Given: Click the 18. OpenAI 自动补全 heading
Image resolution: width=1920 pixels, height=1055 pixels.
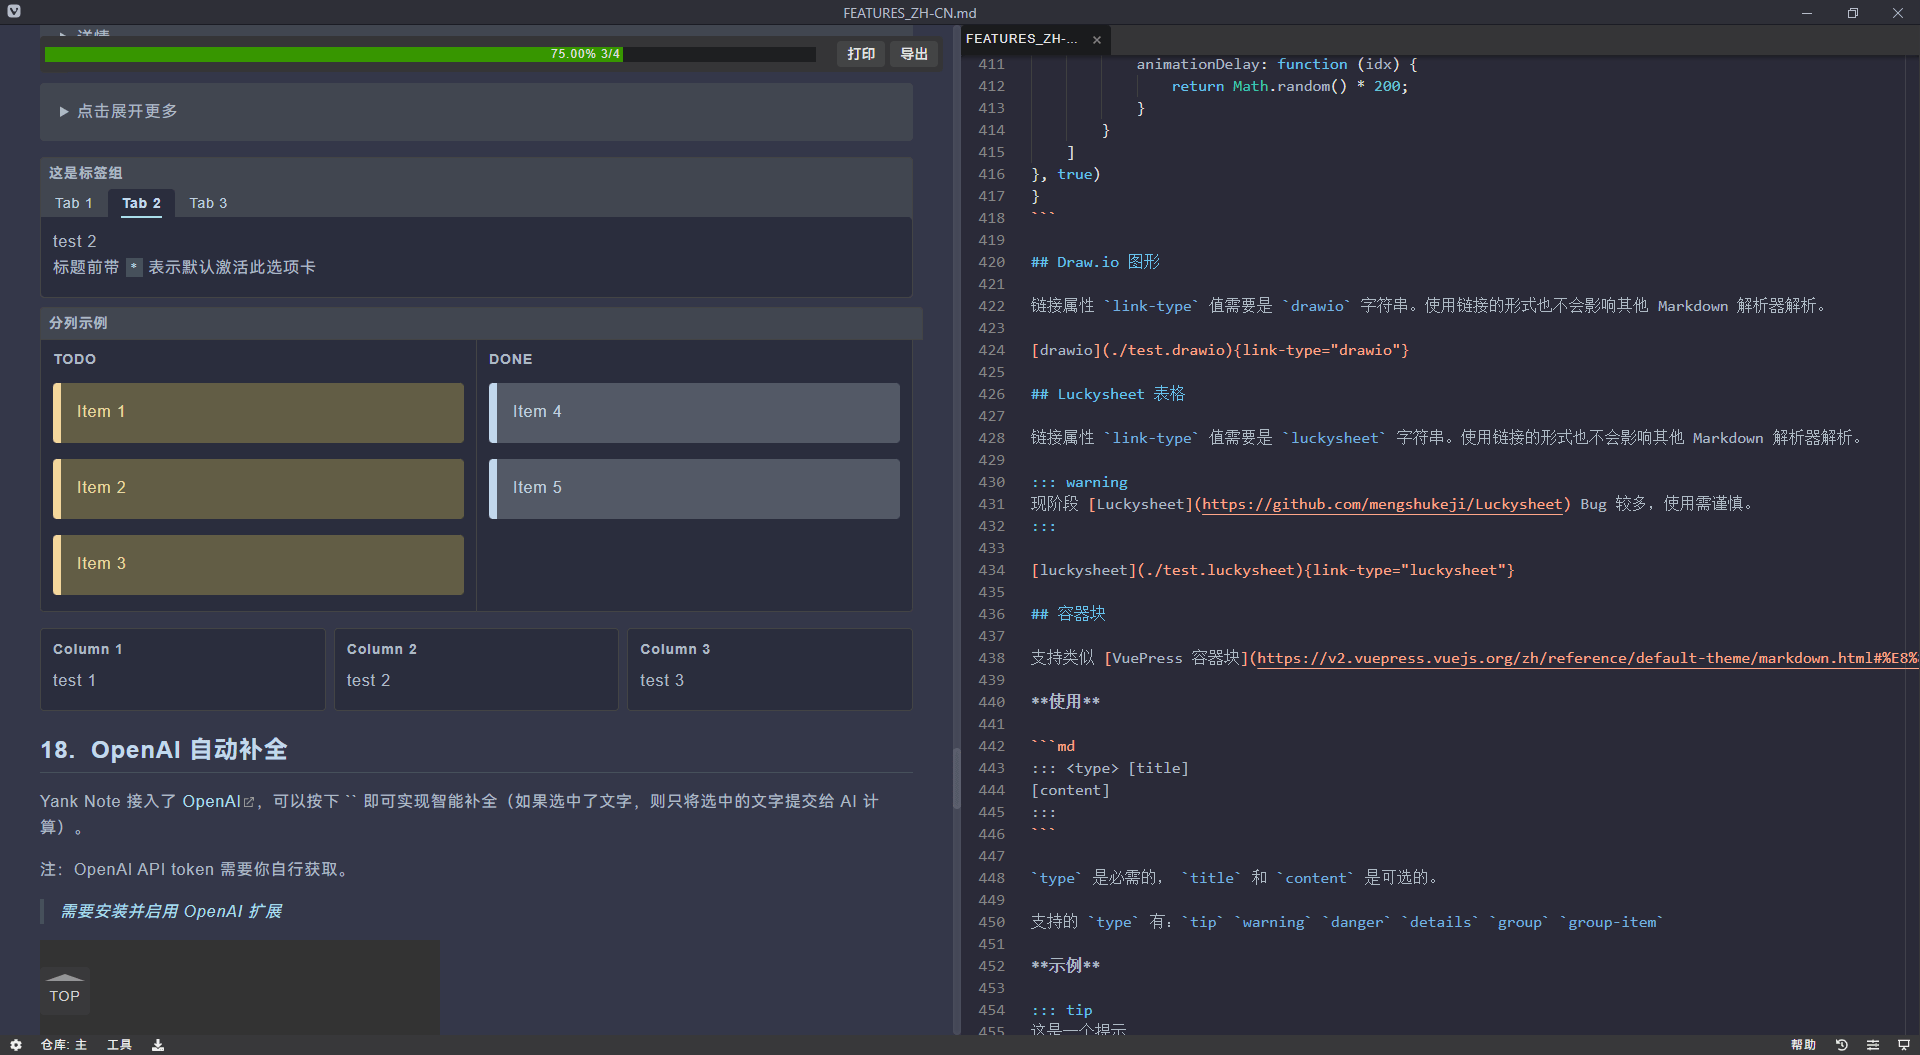Looking at the screenshot, I should coord(164,750).
